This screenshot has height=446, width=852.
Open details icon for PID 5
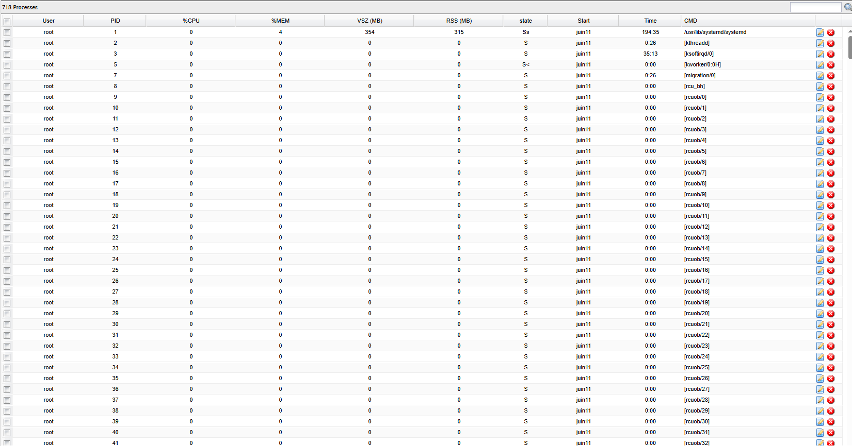click(820, 65)
